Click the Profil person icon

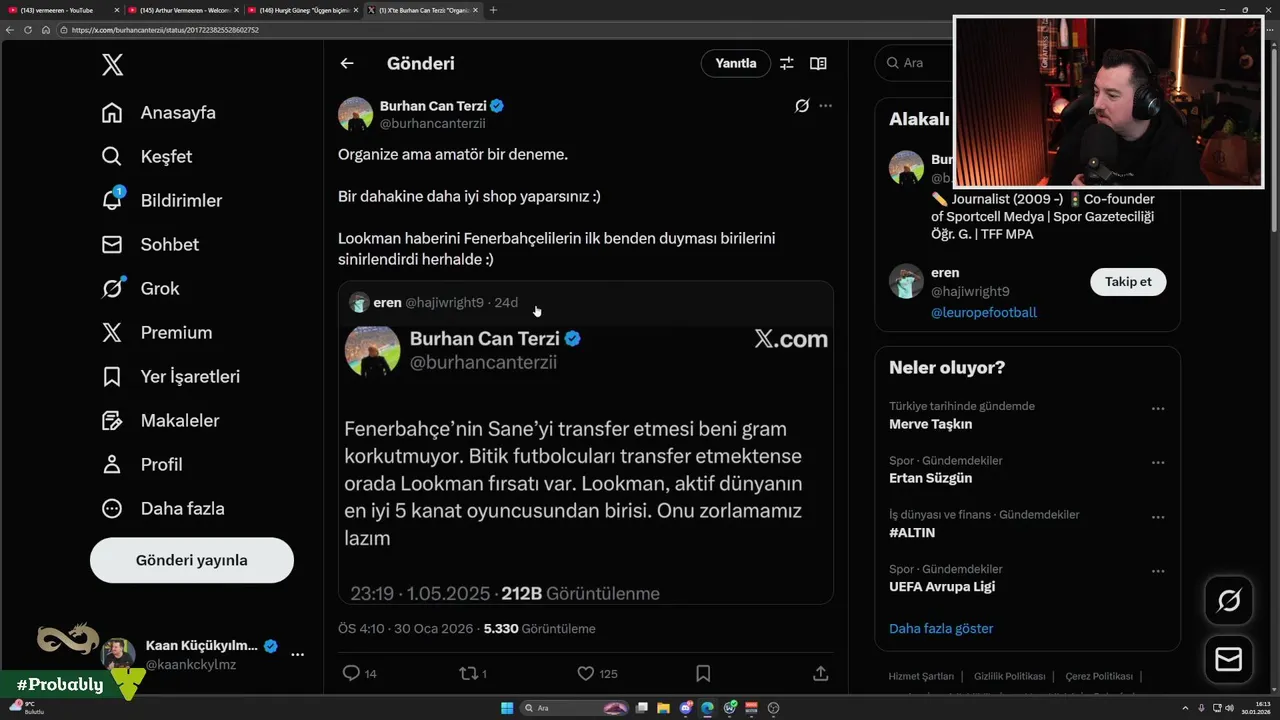[112, 465]
